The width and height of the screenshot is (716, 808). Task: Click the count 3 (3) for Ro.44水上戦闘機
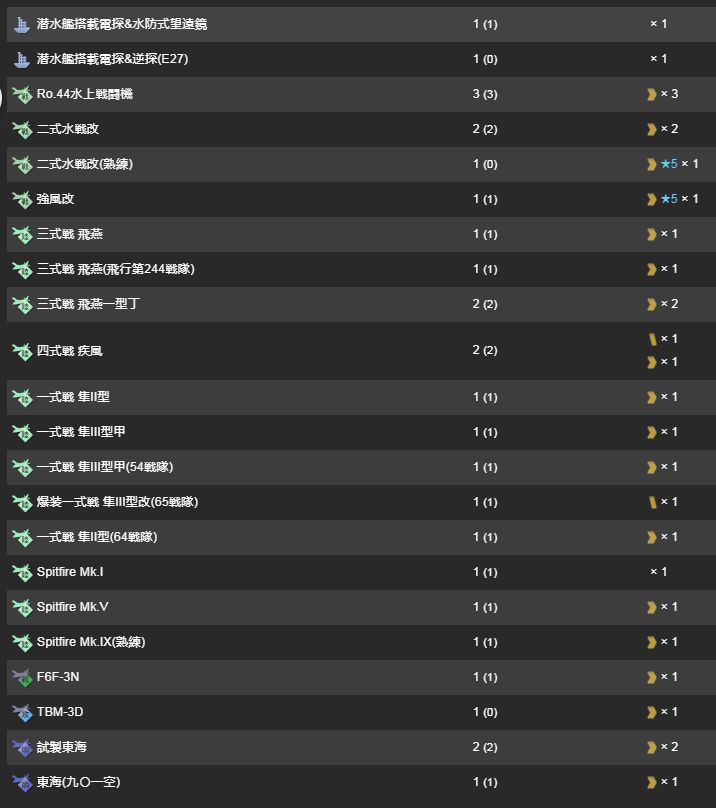(x=485, y=94)
